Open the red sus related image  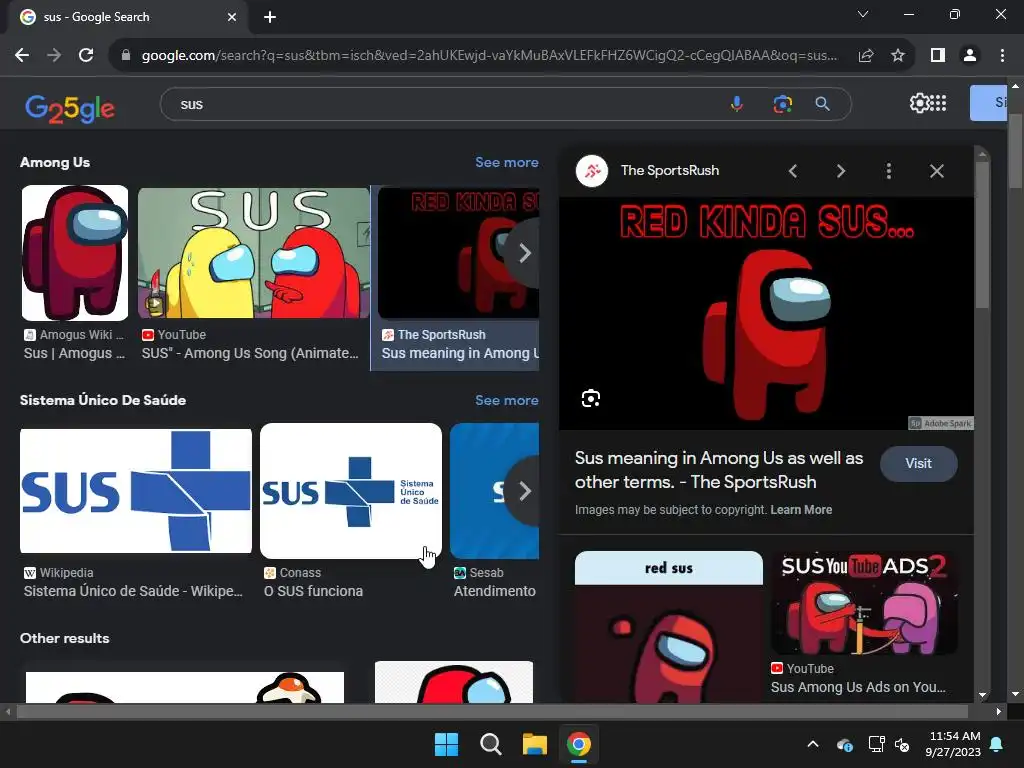click(669, 627)
